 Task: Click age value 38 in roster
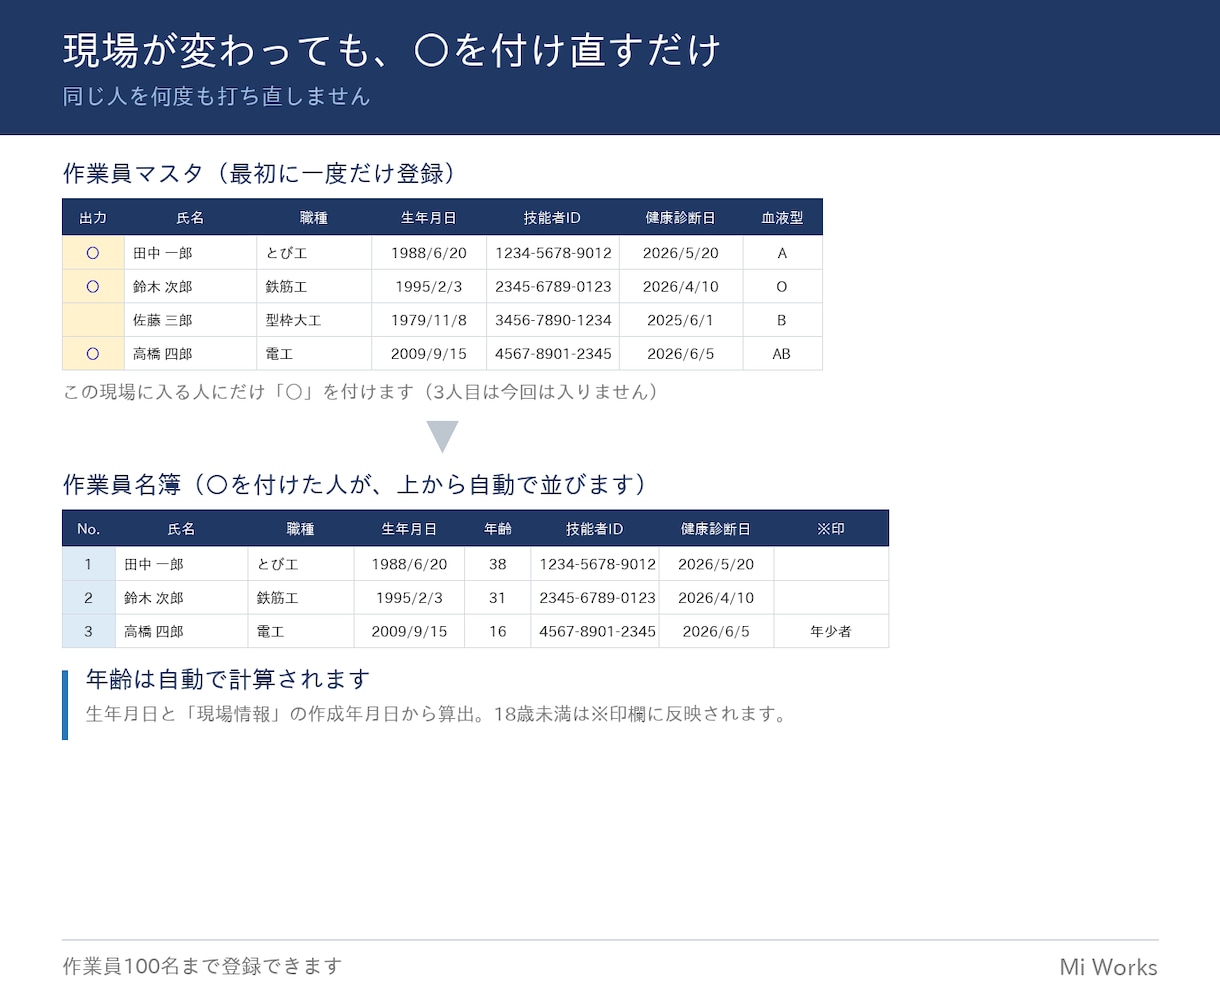click(x=498, y=564)
